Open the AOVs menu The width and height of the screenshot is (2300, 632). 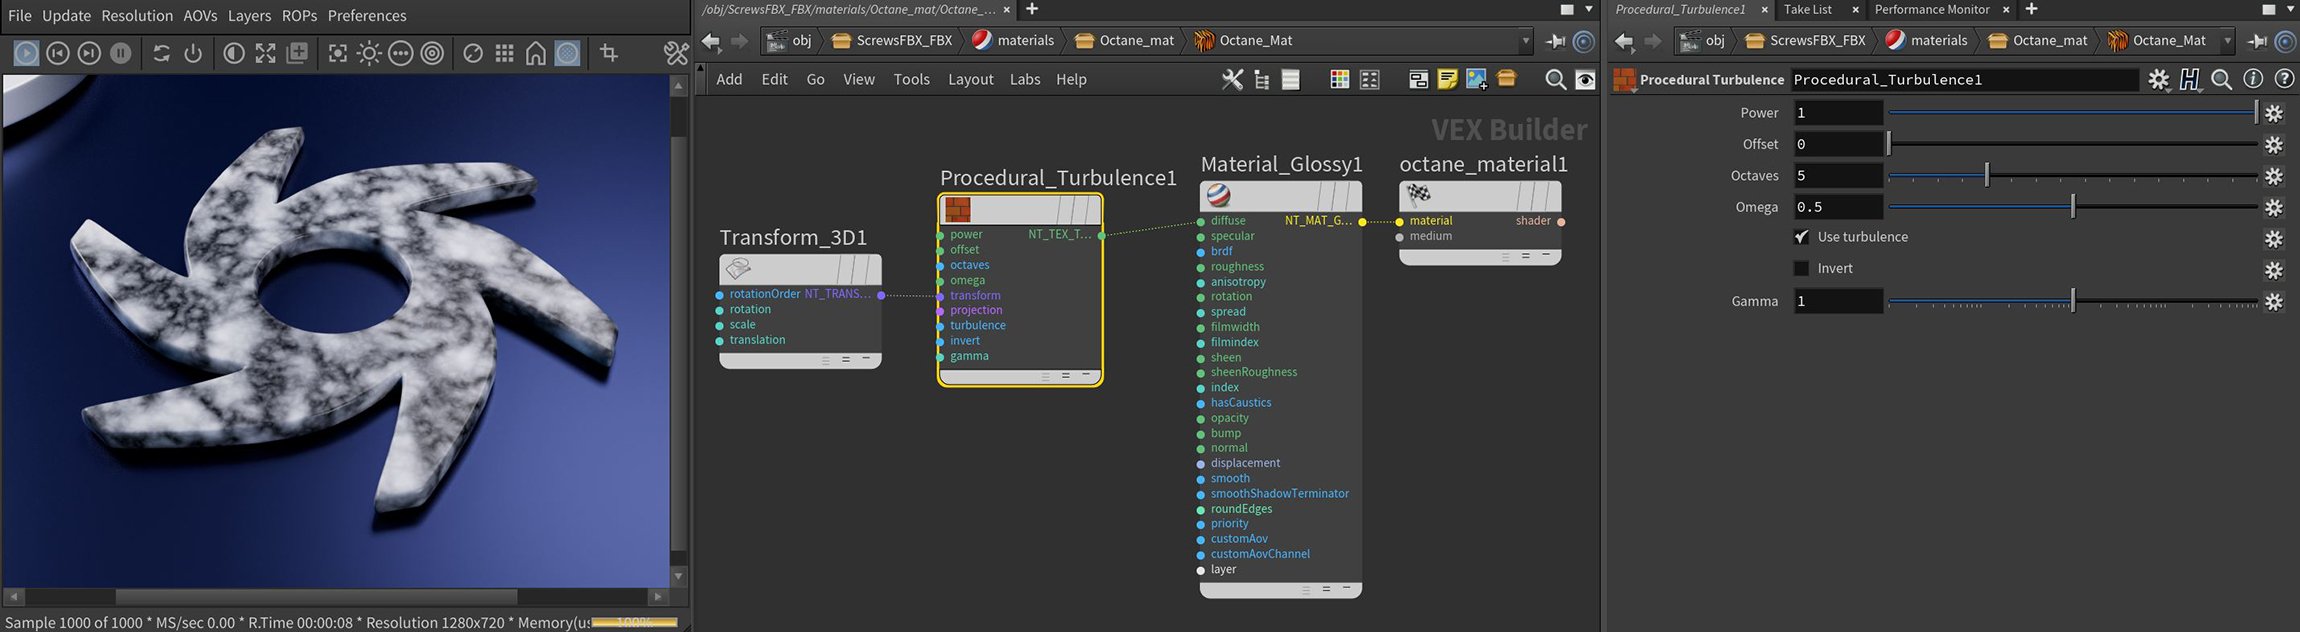point(200,15)
